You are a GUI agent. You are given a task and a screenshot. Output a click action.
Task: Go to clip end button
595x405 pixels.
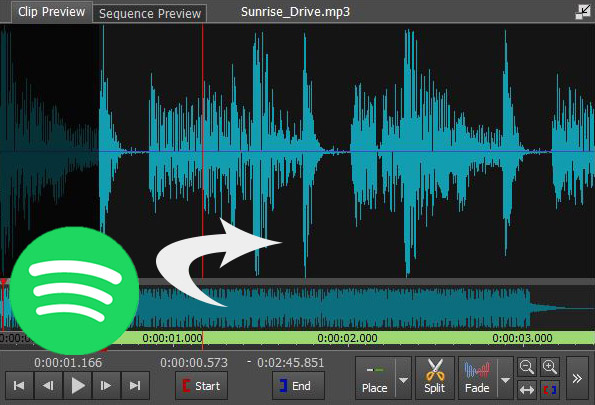click(x=135, y=386)
